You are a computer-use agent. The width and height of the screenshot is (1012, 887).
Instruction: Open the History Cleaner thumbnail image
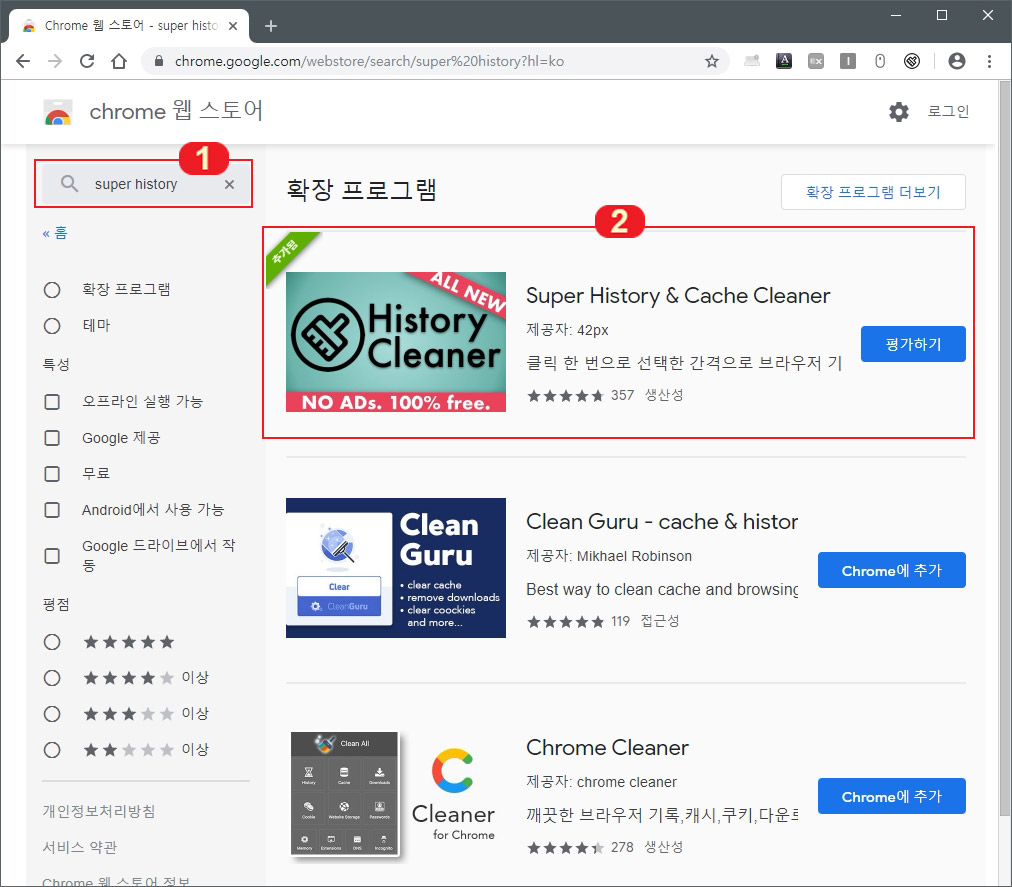pyautogui.click(x=396, y=342)
